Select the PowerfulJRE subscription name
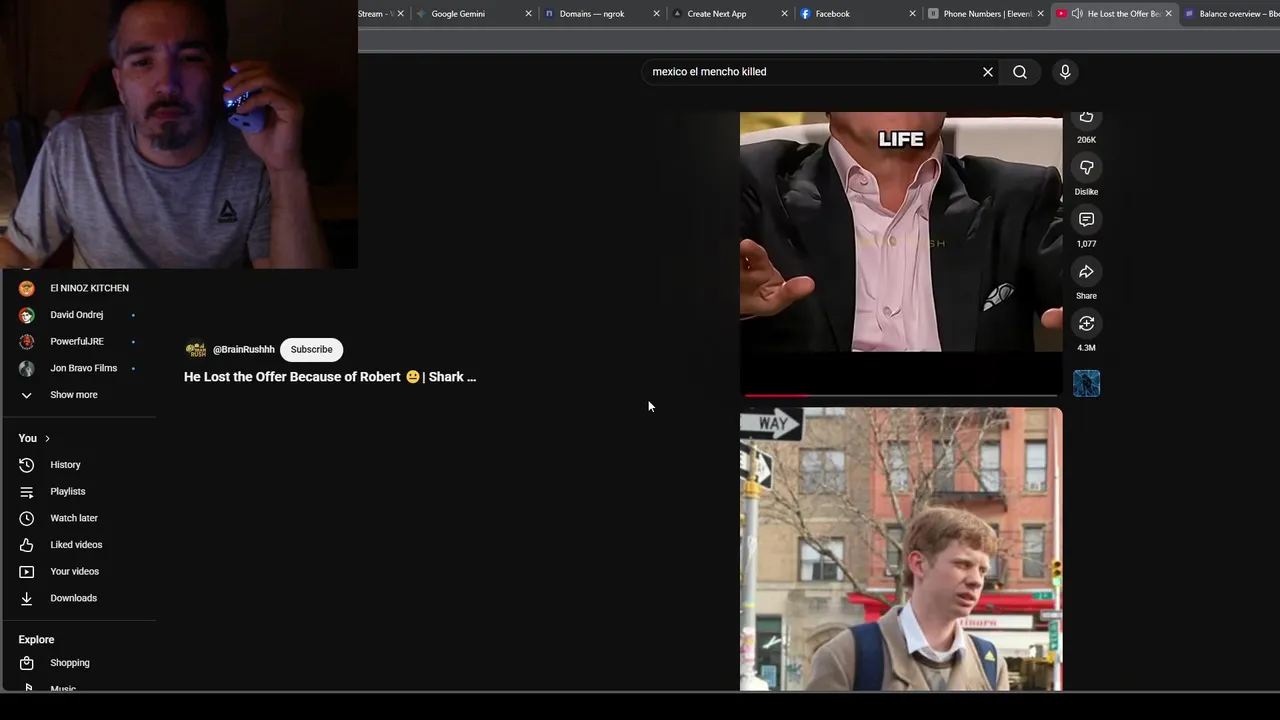Screen dimensions: 1280x720 tap(77, 342)
